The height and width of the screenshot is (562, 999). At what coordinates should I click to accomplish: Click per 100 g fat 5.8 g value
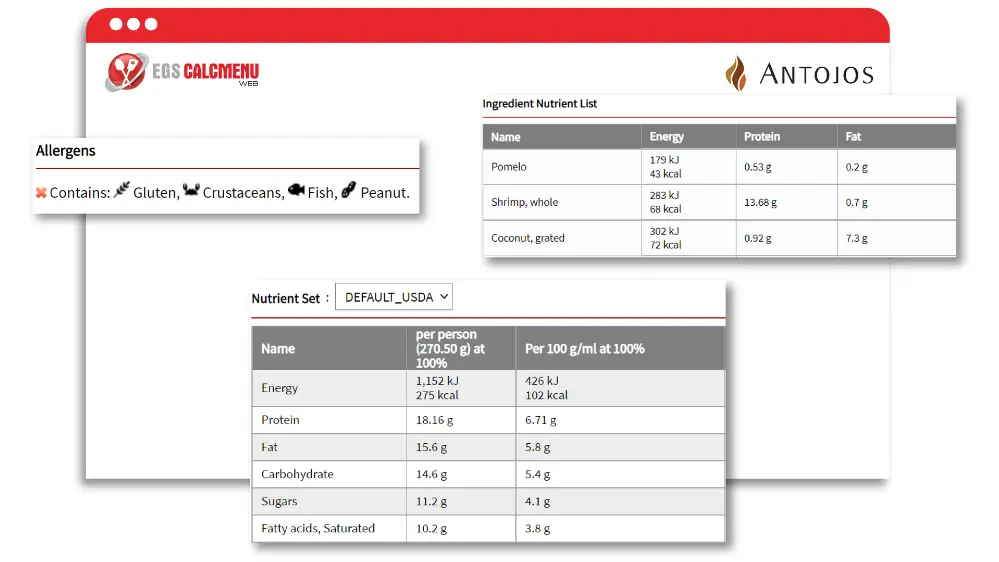click(537, 447)
